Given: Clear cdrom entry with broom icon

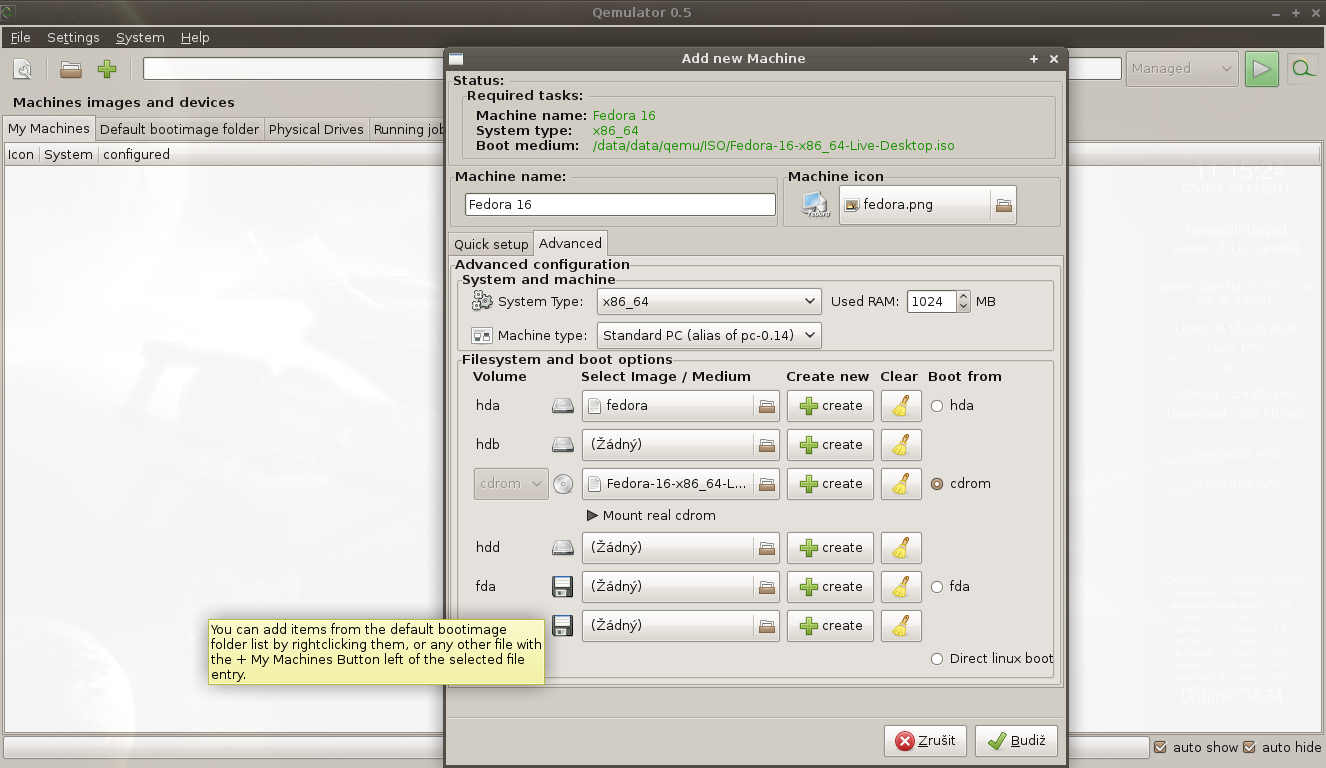Looking at the screenshot, I should point(901,484).
